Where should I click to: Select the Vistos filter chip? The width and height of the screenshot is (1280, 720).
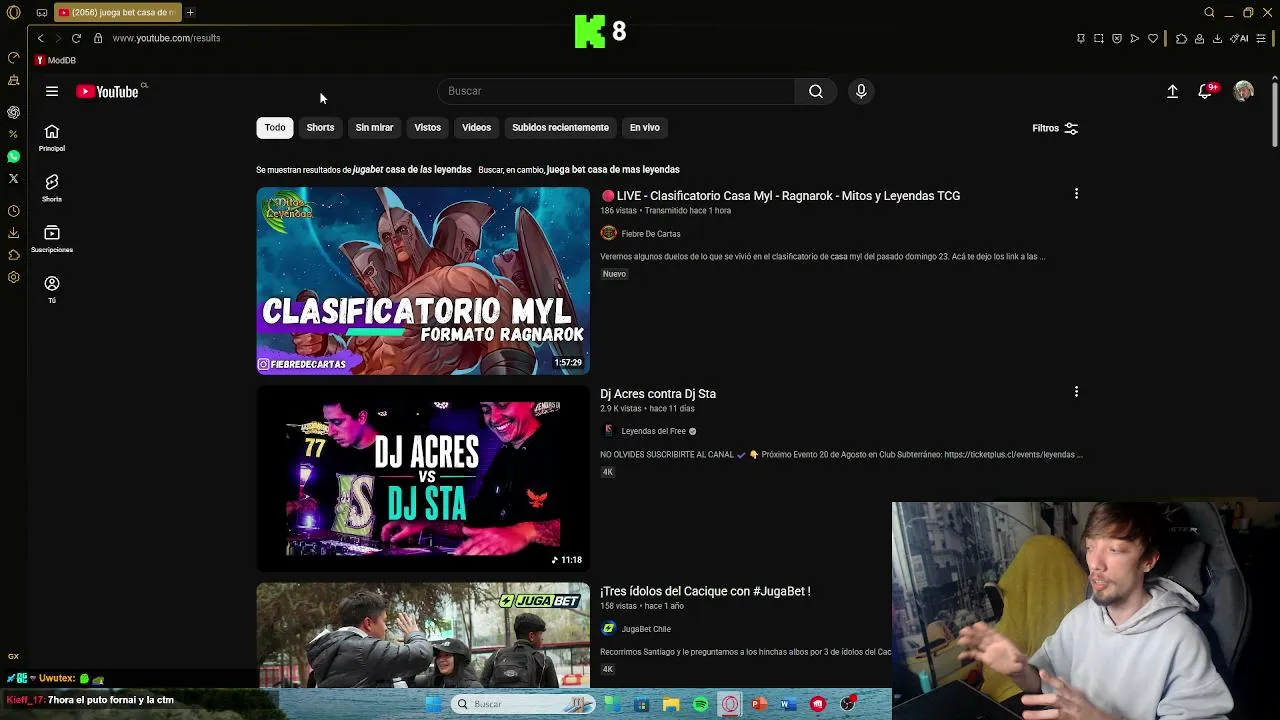pyautogui.click(x=427, y=127)
